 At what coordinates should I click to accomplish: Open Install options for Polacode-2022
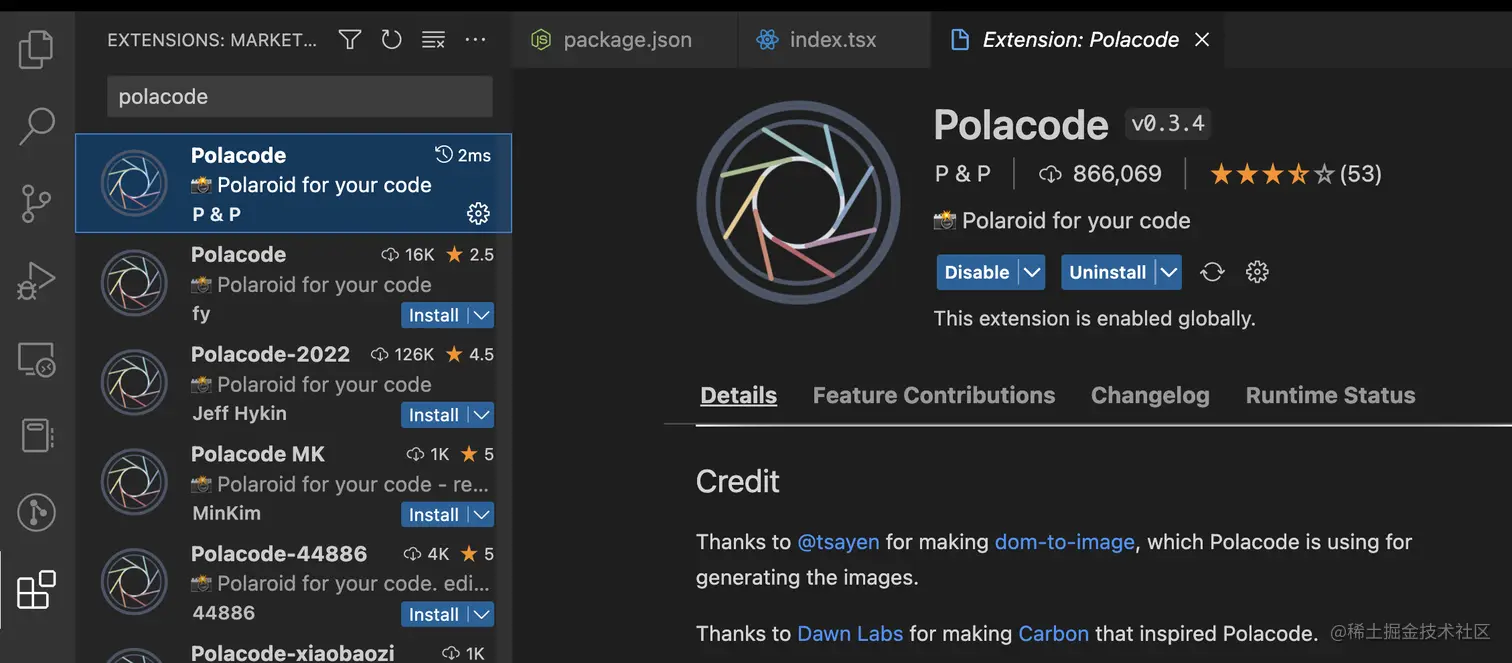click(x=479, y=414)
